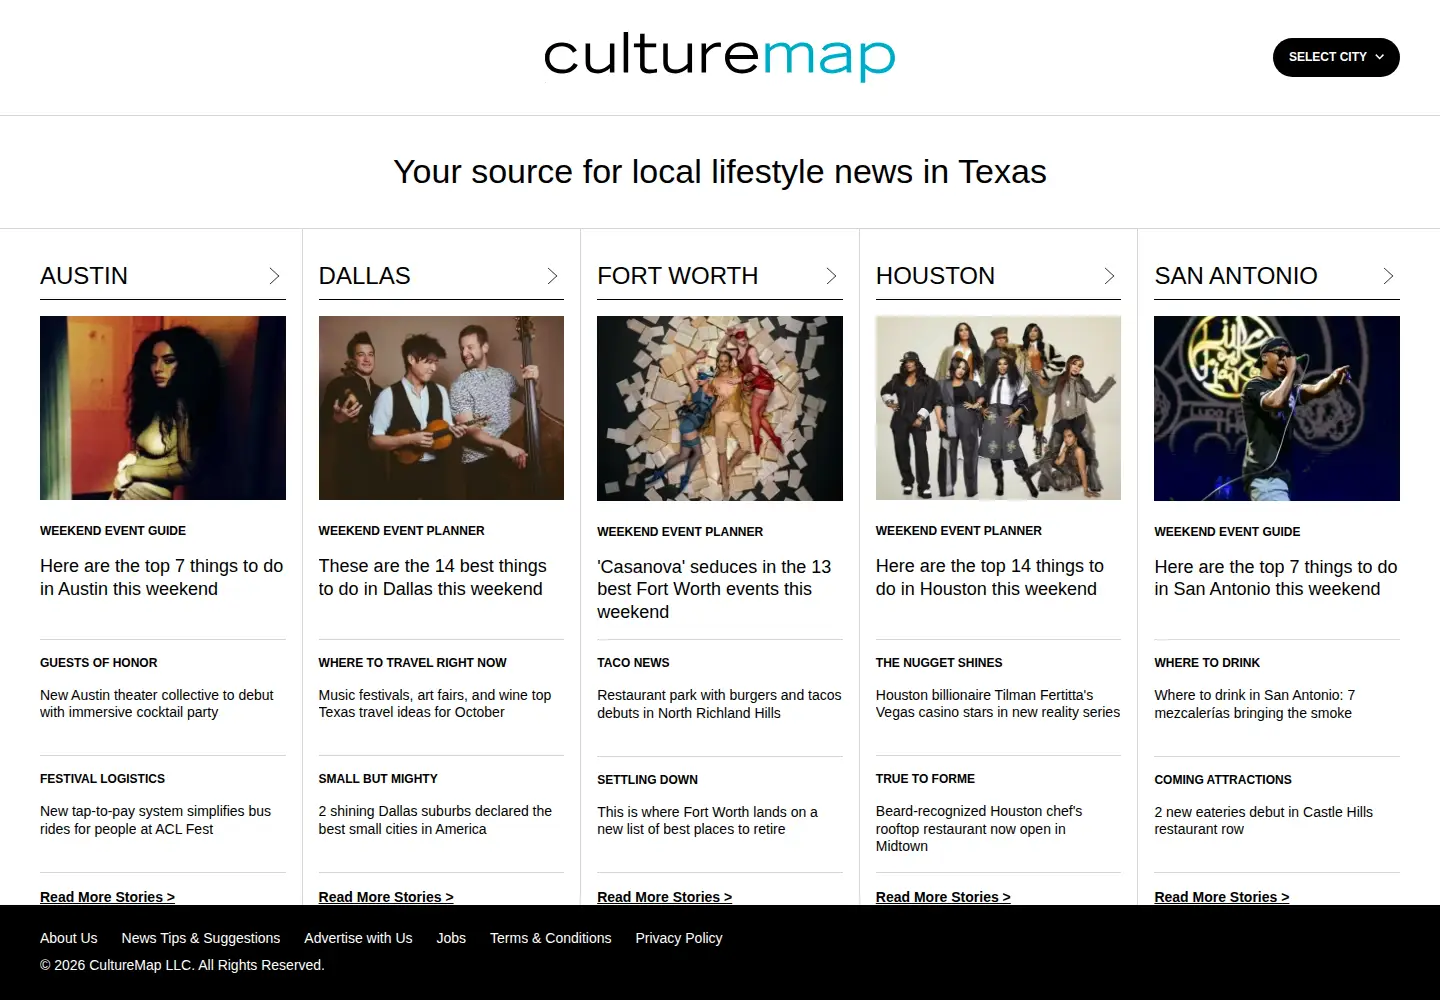
Task: Read 'Casanova' Fort Worth events article
Action: coord(714,589)
